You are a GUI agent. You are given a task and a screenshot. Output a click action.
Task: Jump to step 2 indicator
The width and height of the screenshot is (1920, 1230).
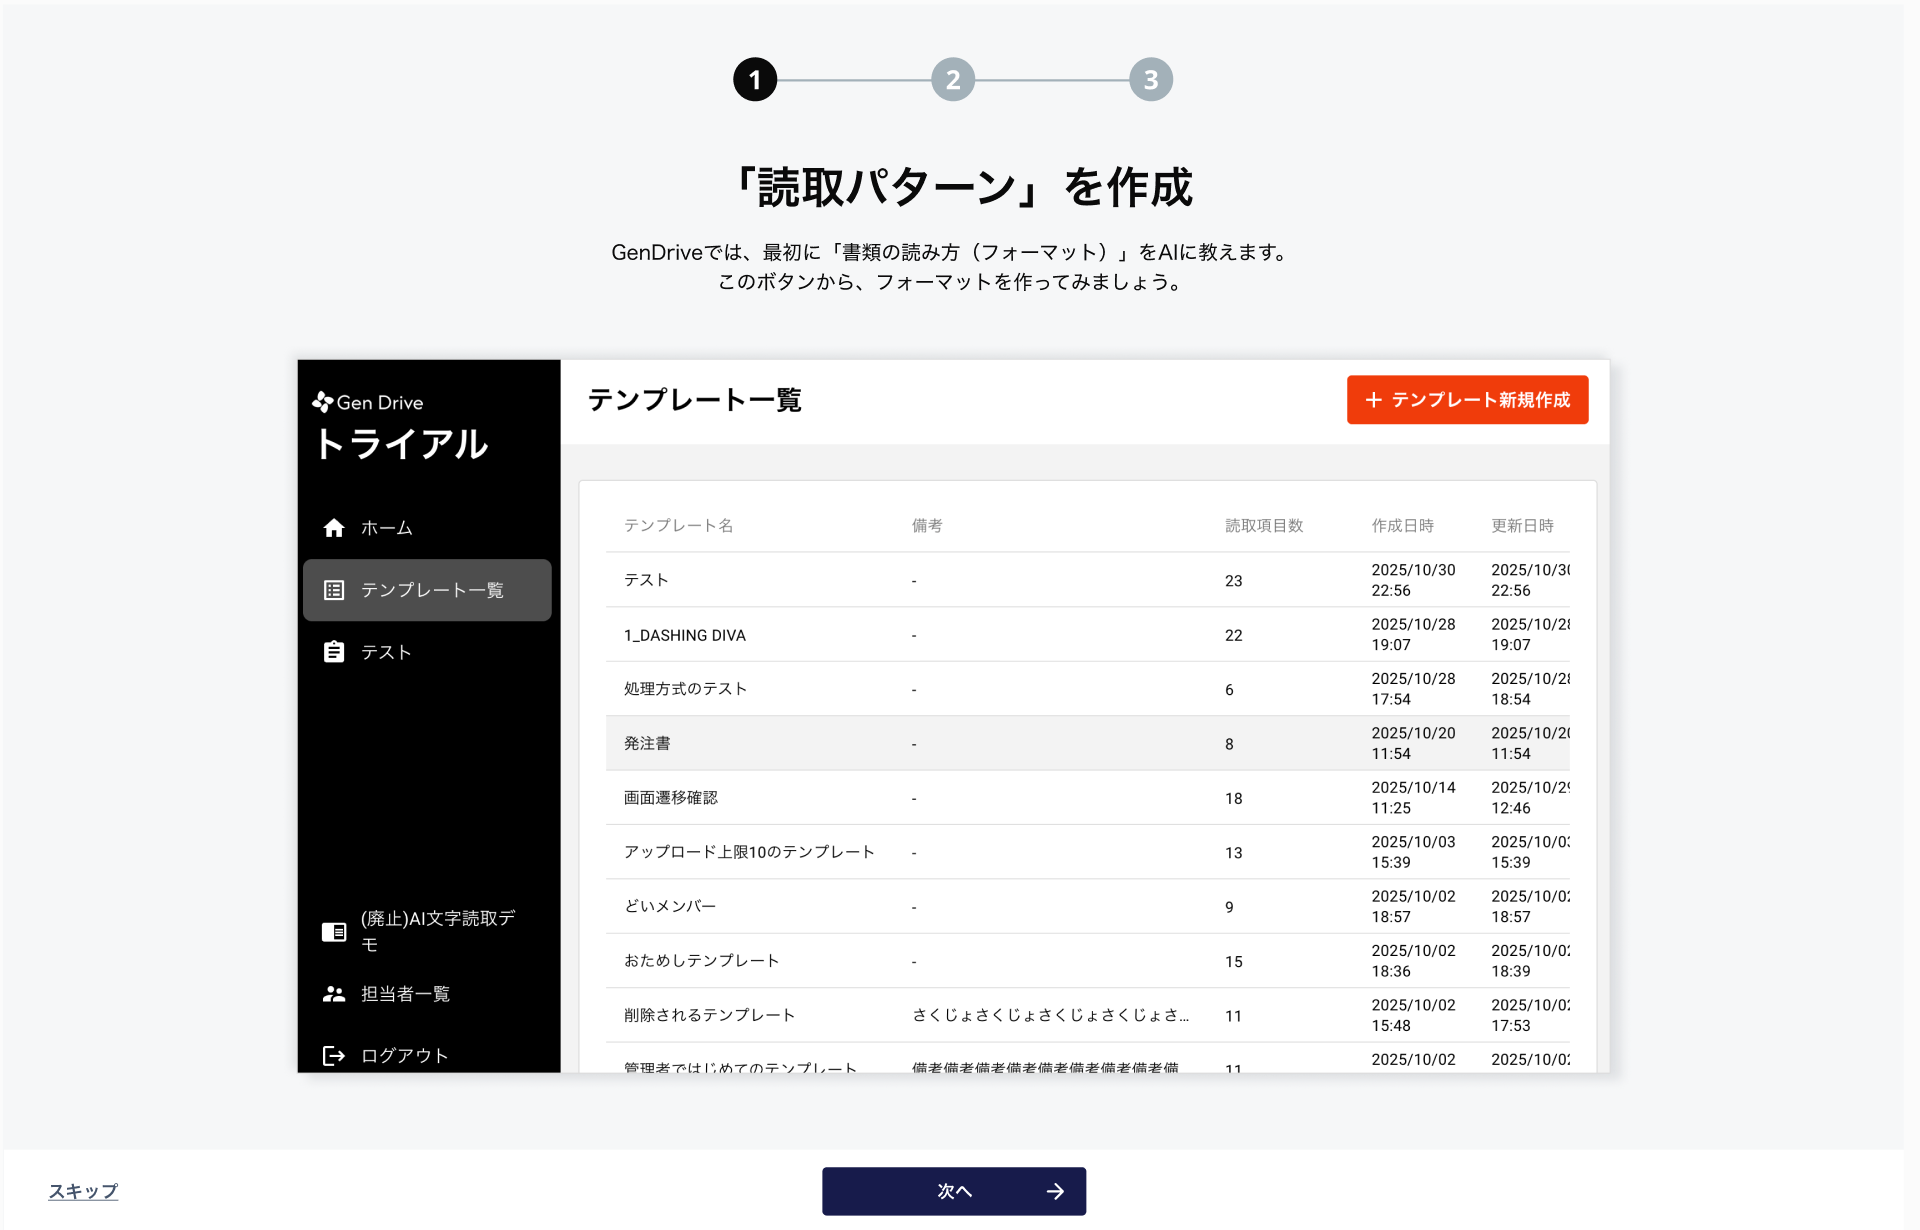click(x=953, y=80)
